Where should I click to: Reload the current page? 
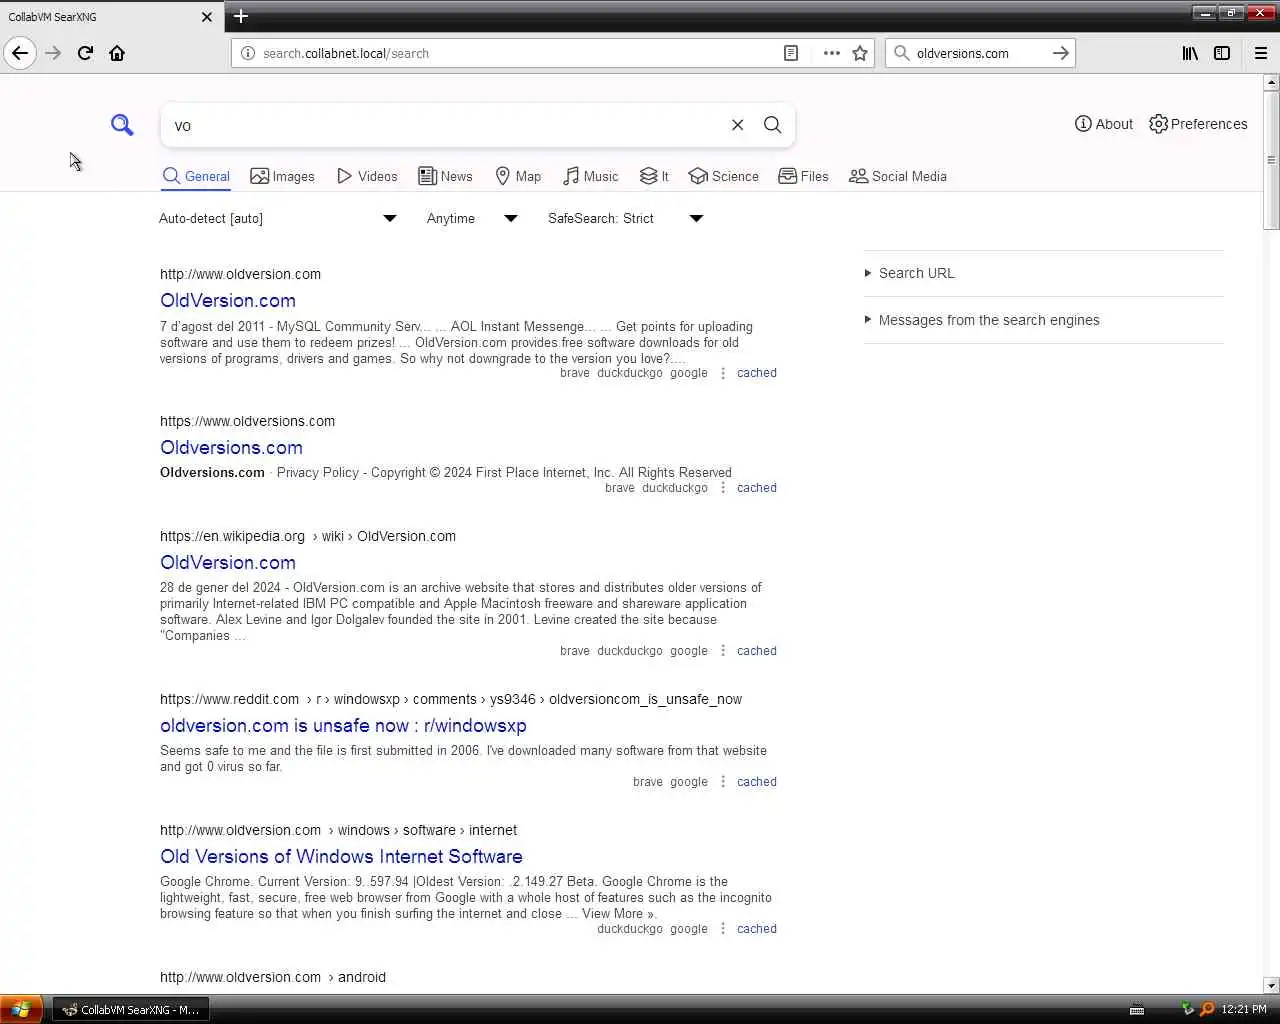pos(85,53)
